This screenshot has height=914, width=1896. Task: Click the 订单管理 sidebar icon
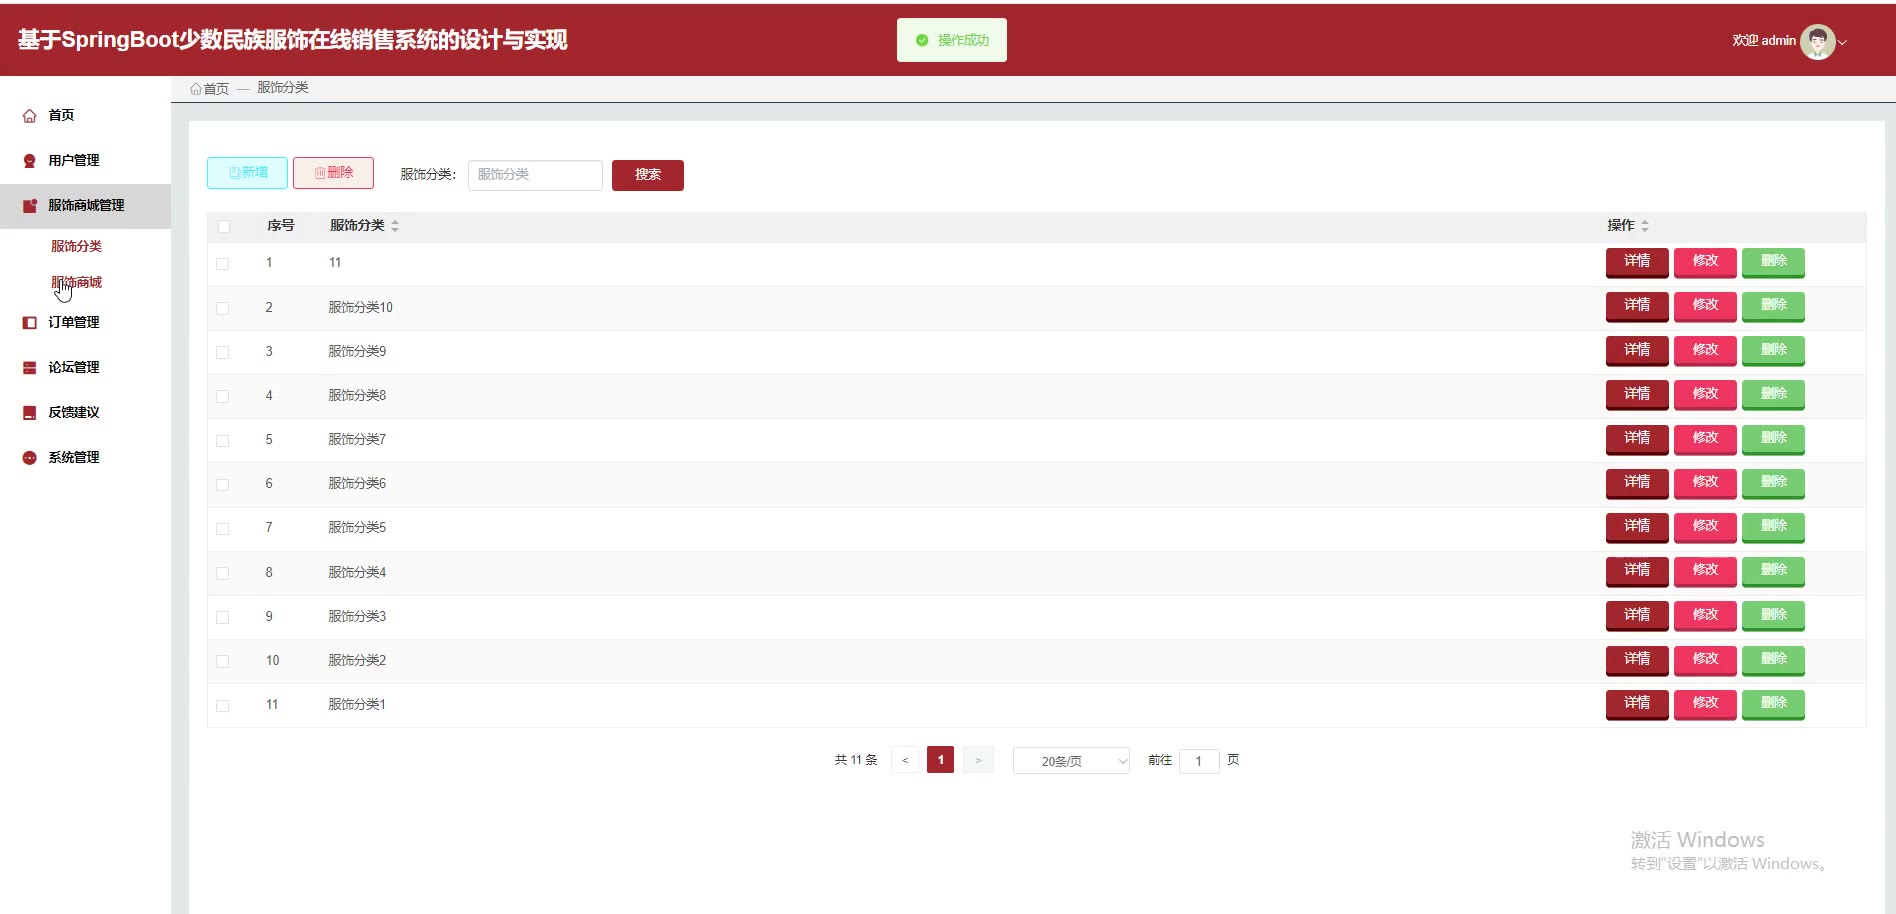pos(30,323)
